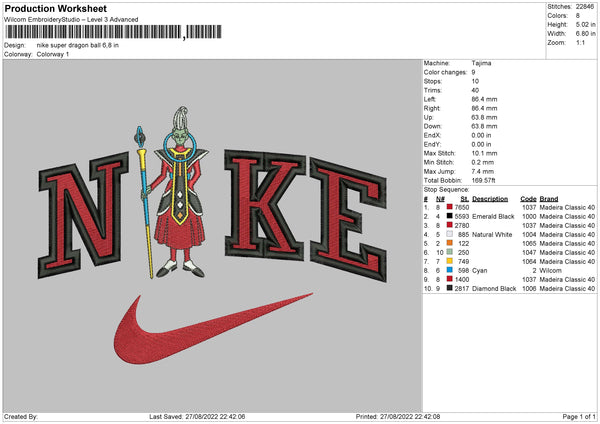This screenshot has height=424, width=600.
Task: Click the 'St.' column header
Action: coord(465,199)
